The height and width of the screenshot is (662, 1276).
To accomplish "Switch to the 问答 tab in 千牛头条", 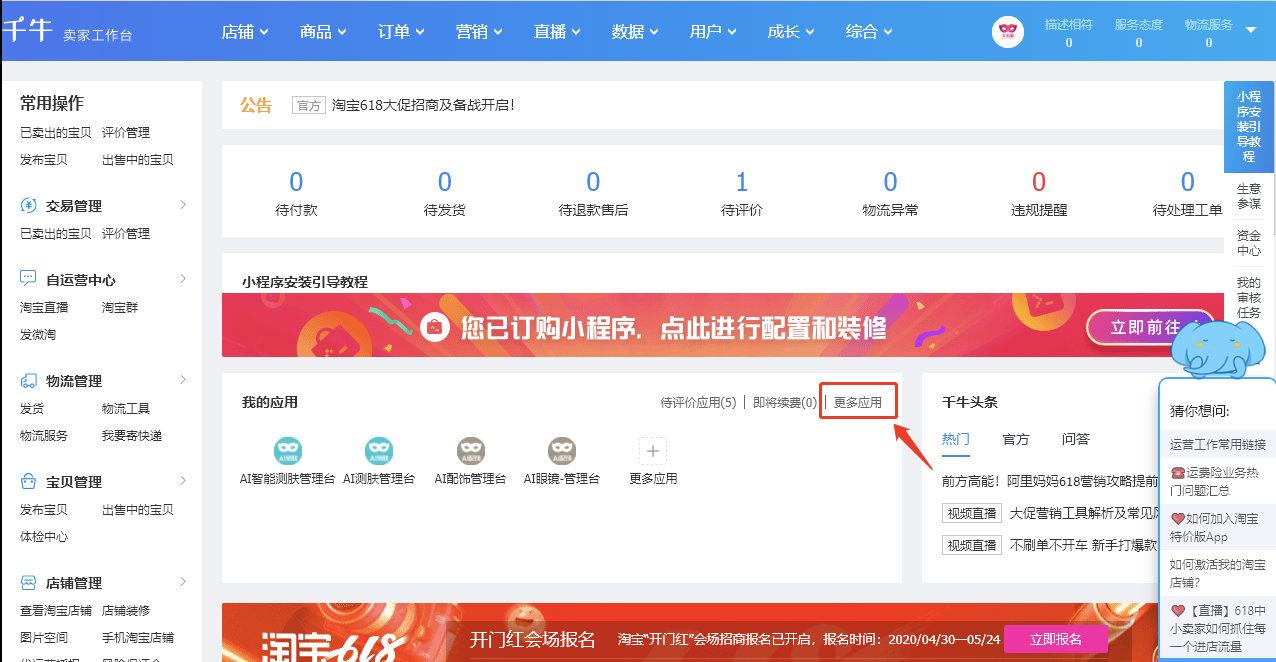I will coord(1076,439).
